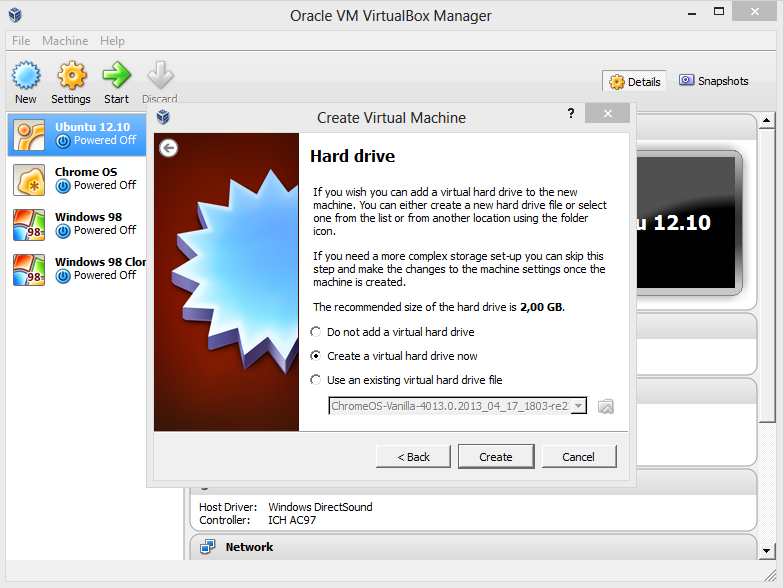This screenshot has width=784, height=588.
Task: Open the Machine menu
Action: click(x=65, y=41)
